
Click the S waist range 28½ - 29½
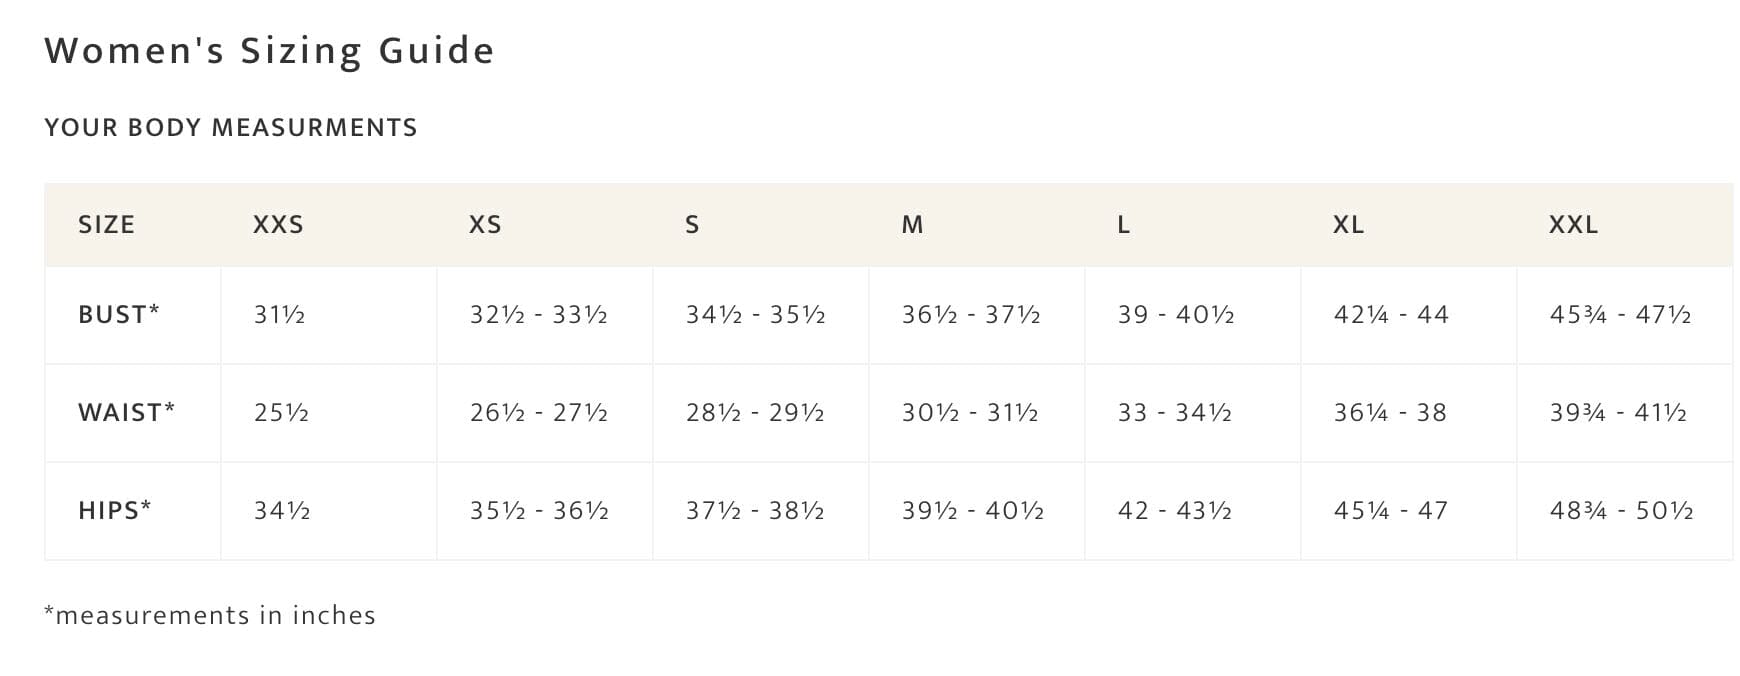coord(755,413)
